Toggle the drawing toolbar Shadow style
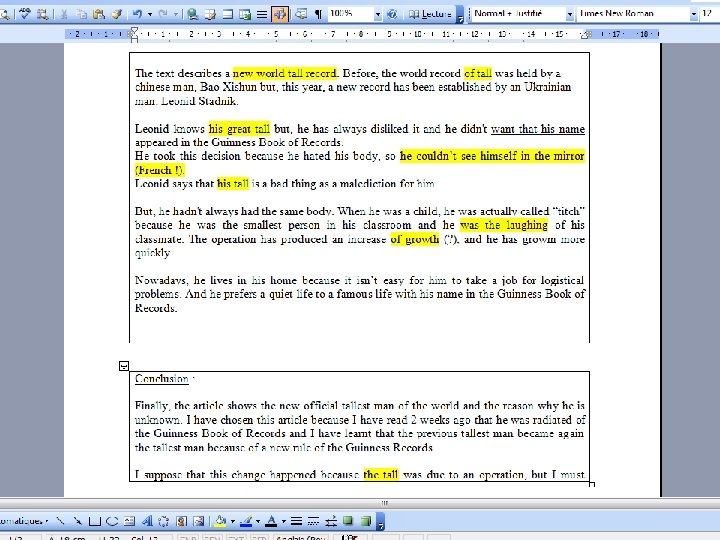 coord(348,521)
